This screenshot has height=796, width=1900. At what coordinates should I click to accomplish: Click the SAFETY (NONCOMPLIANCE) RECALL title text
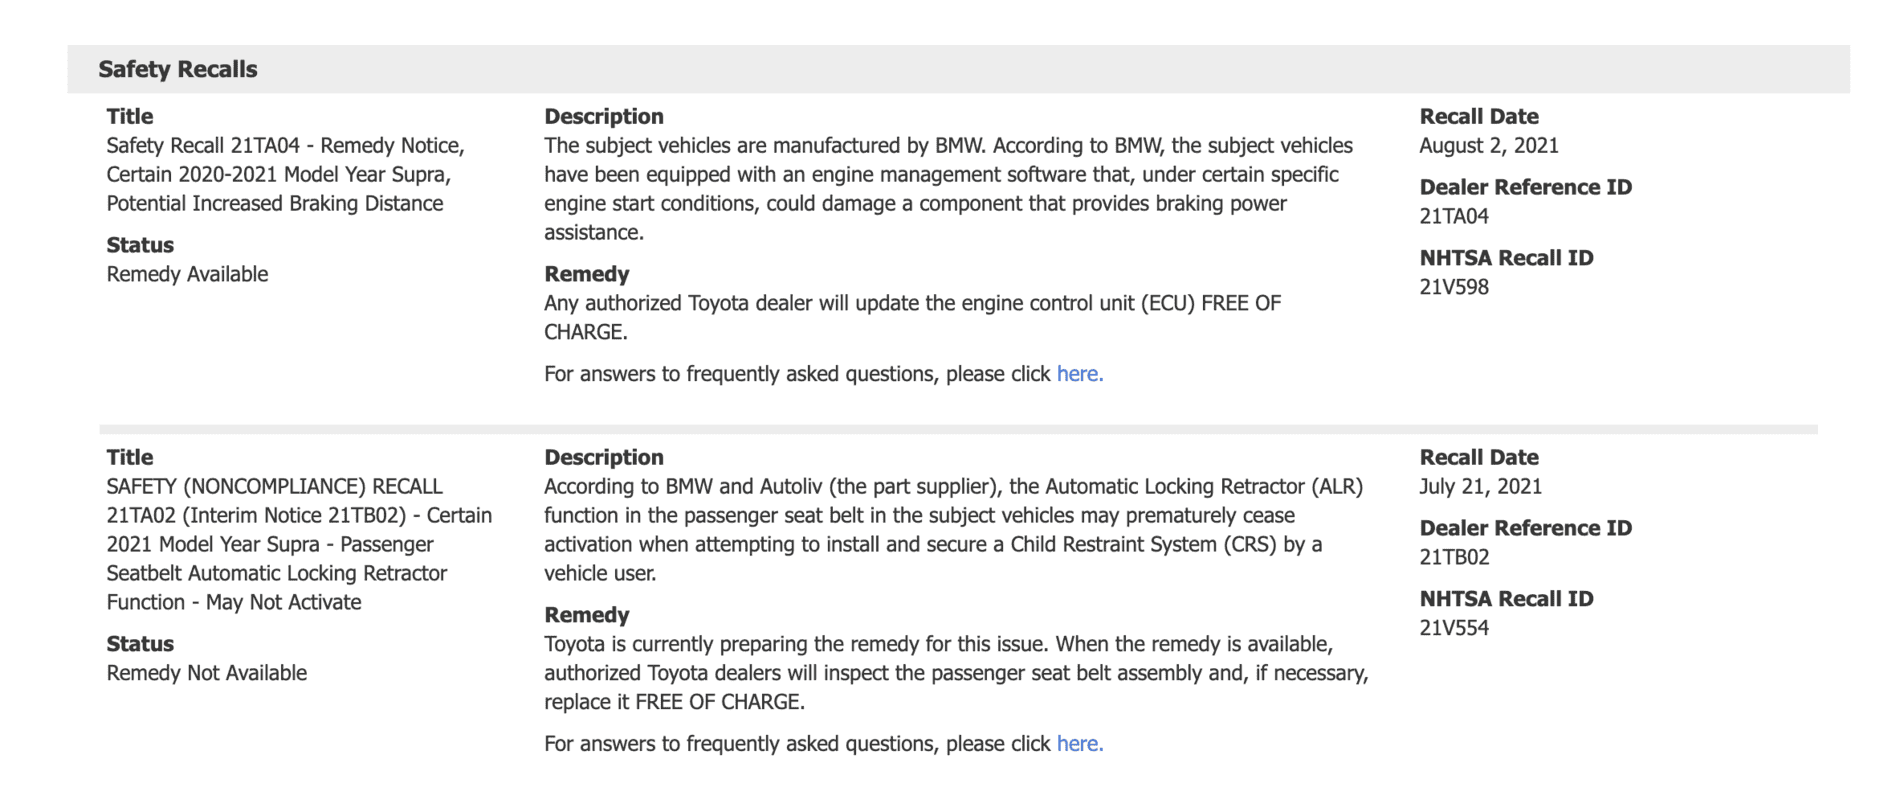pos(300,544)
